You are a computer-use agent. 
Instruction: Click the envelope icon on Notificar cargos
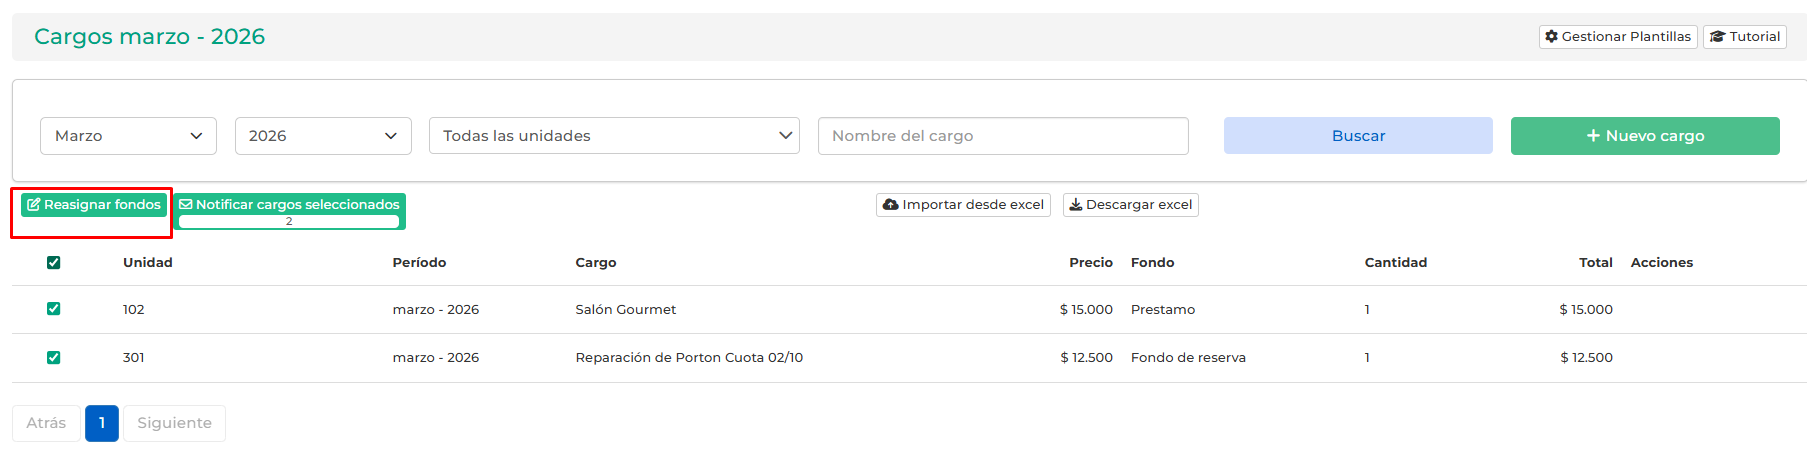tap(186, 205)
